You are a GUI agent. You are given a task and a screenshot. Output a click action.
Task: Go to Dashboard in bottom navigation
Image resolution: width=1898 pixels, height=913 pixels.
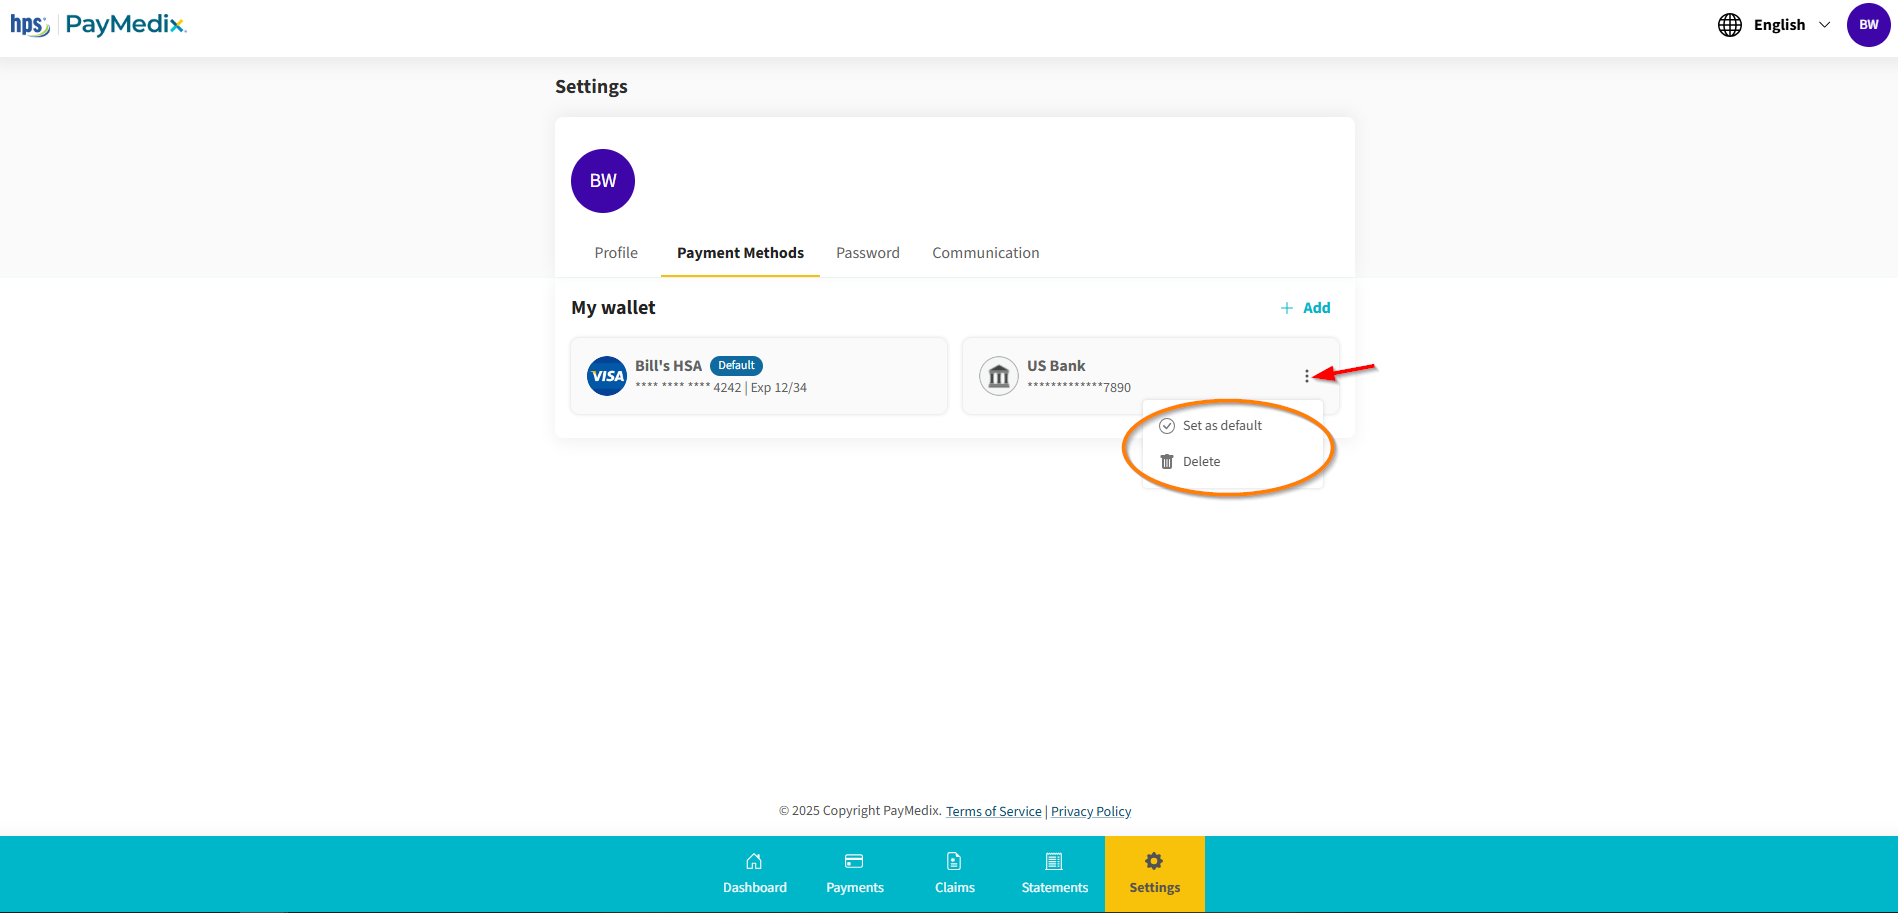pyautogui.click(x=755, y=874)
